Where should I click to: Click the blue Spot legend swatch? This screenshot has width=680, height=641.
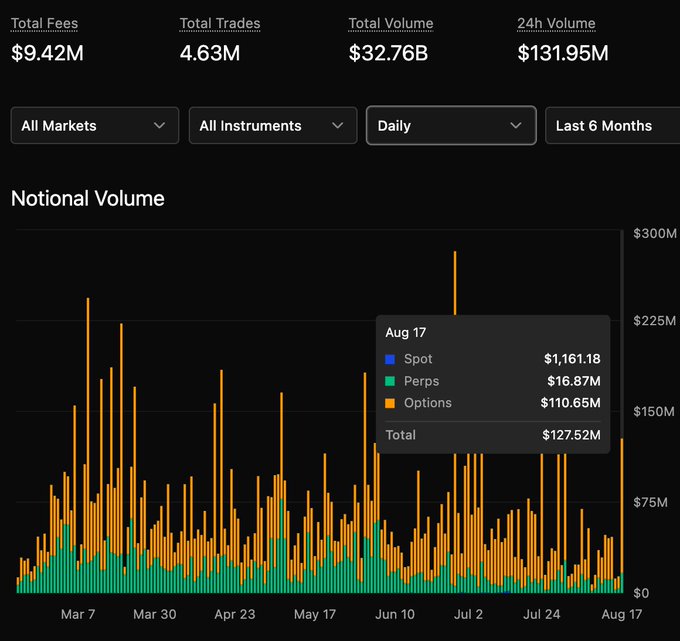coord(390,359)
